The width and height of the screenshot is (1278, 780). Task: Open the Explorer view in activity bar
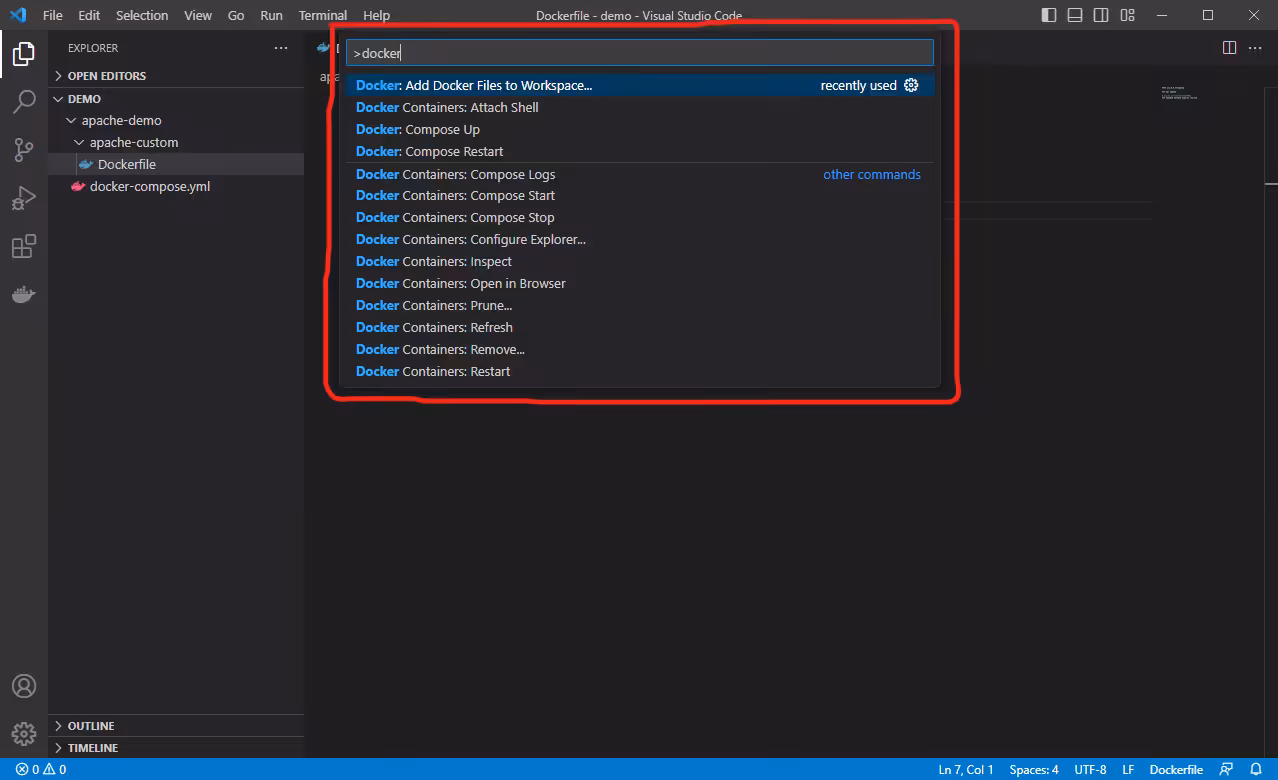click(24, 53)
